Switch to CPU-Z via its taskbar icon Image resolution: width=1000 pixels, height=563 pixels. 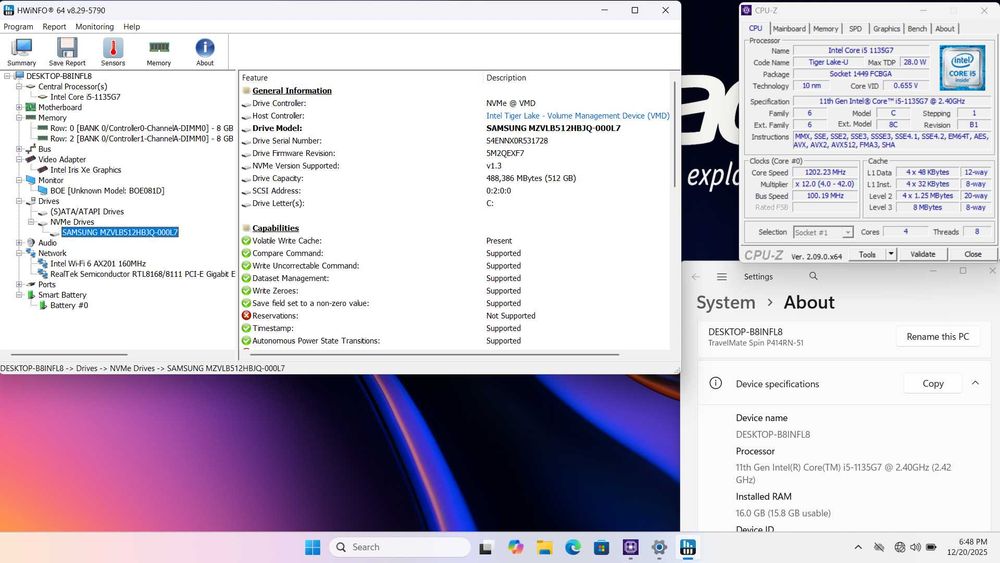[630, 547]
